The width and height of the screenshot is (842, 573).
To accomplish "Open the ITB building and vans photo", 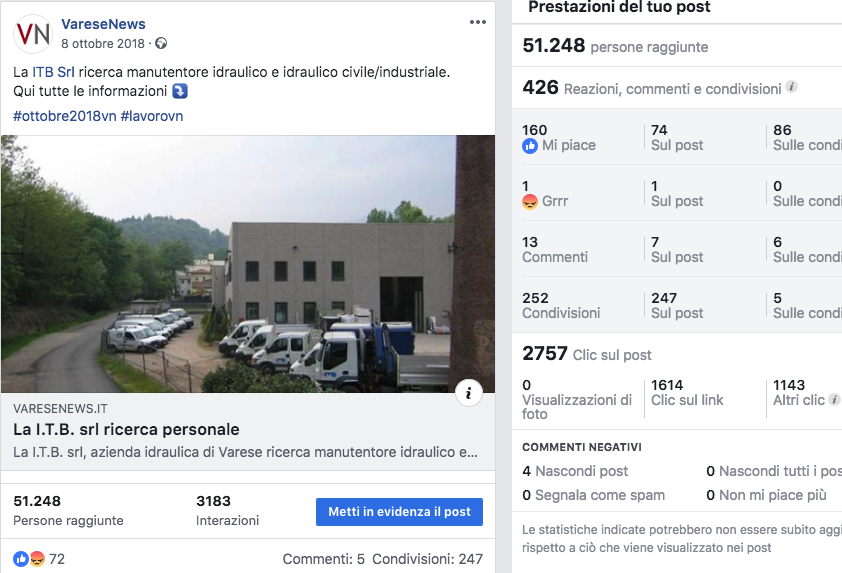I will 248,264.
